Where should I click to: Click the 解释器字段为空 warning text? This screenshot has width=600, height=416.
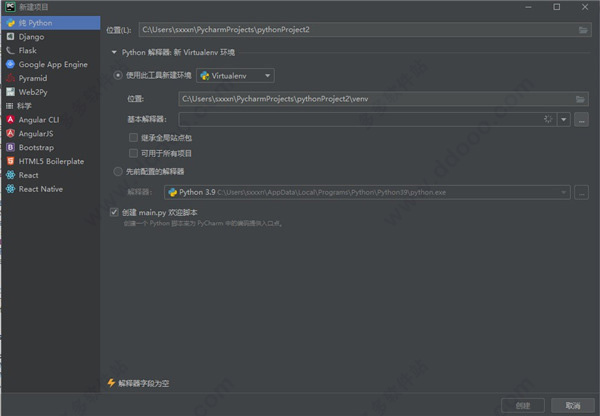click(x=143, y=383)
